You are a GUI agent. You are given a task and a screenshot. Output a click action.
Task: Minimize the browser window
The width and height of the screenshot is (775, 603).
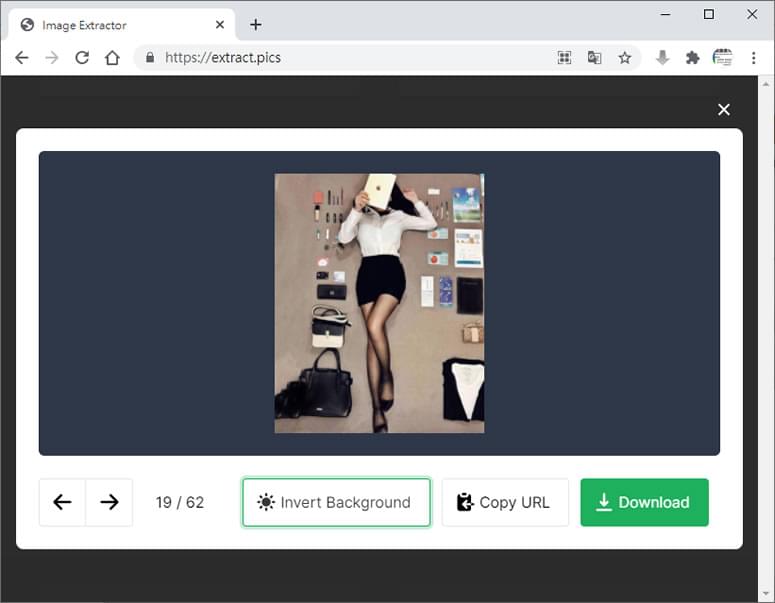(666, 15)
